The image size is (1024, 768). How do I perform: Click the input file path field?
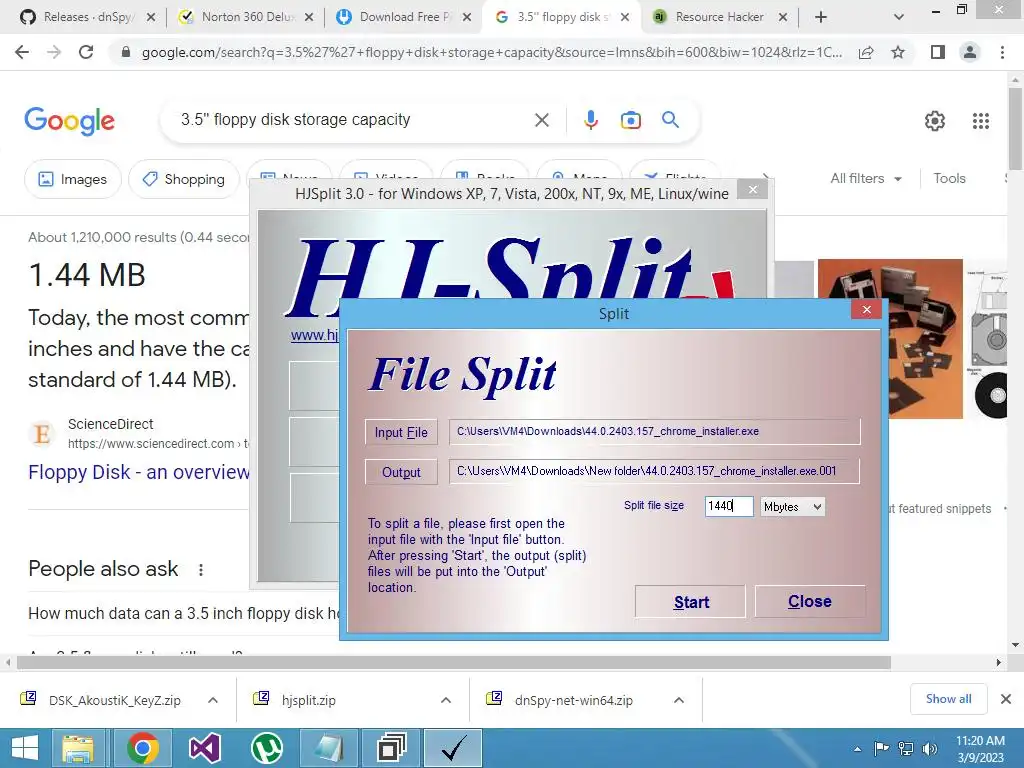click(x=654, y=432)
